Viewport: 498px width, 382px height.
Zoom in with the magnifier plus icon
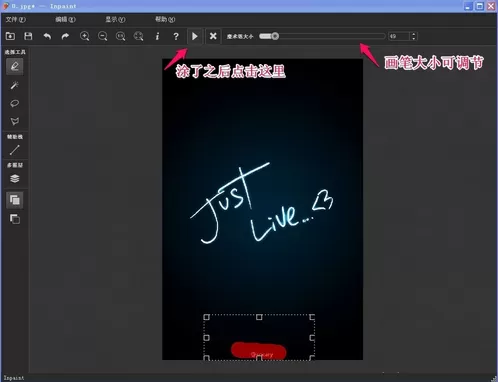(x=85, y=36)
